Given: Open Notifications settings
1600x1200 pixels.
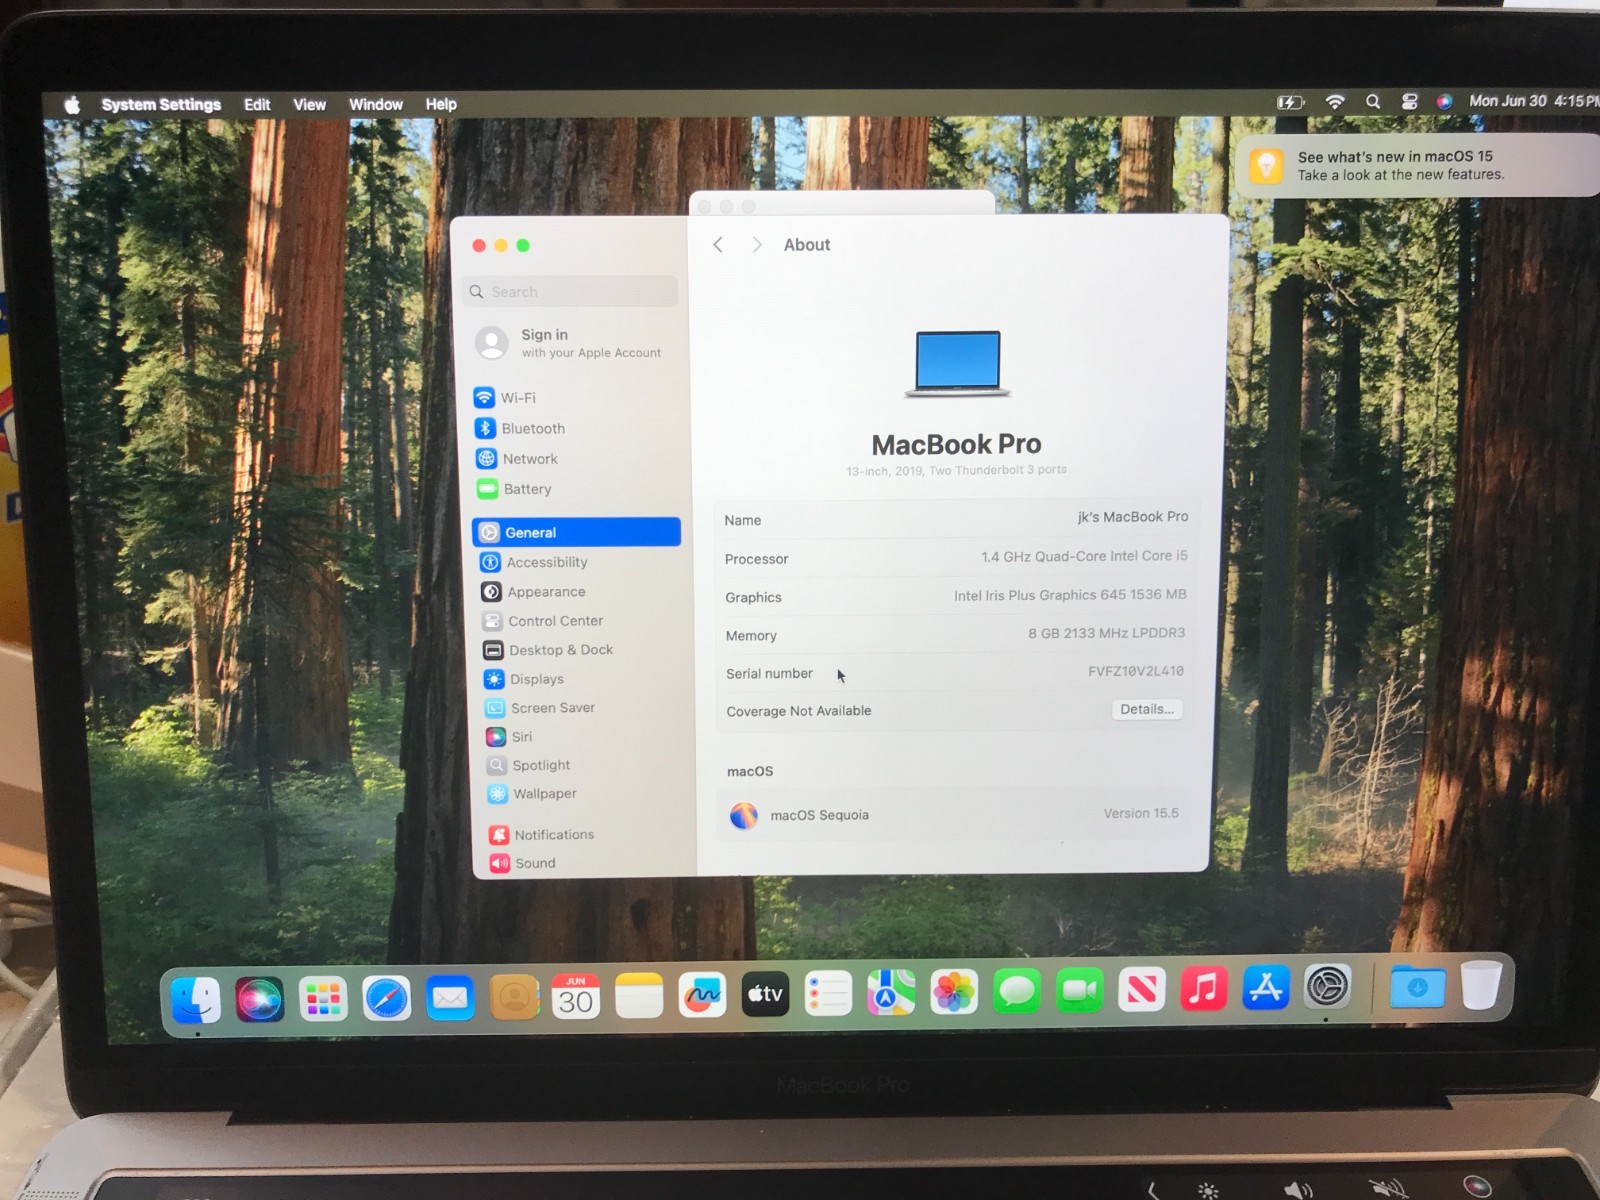Looking at the screenshot, I should pos(541,834).
